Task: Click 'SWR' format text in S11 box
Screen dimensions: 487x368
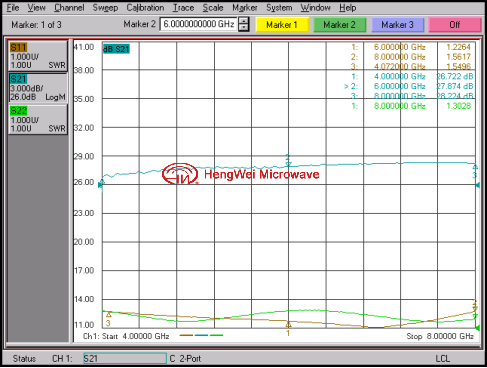Action: click(57, 65)
